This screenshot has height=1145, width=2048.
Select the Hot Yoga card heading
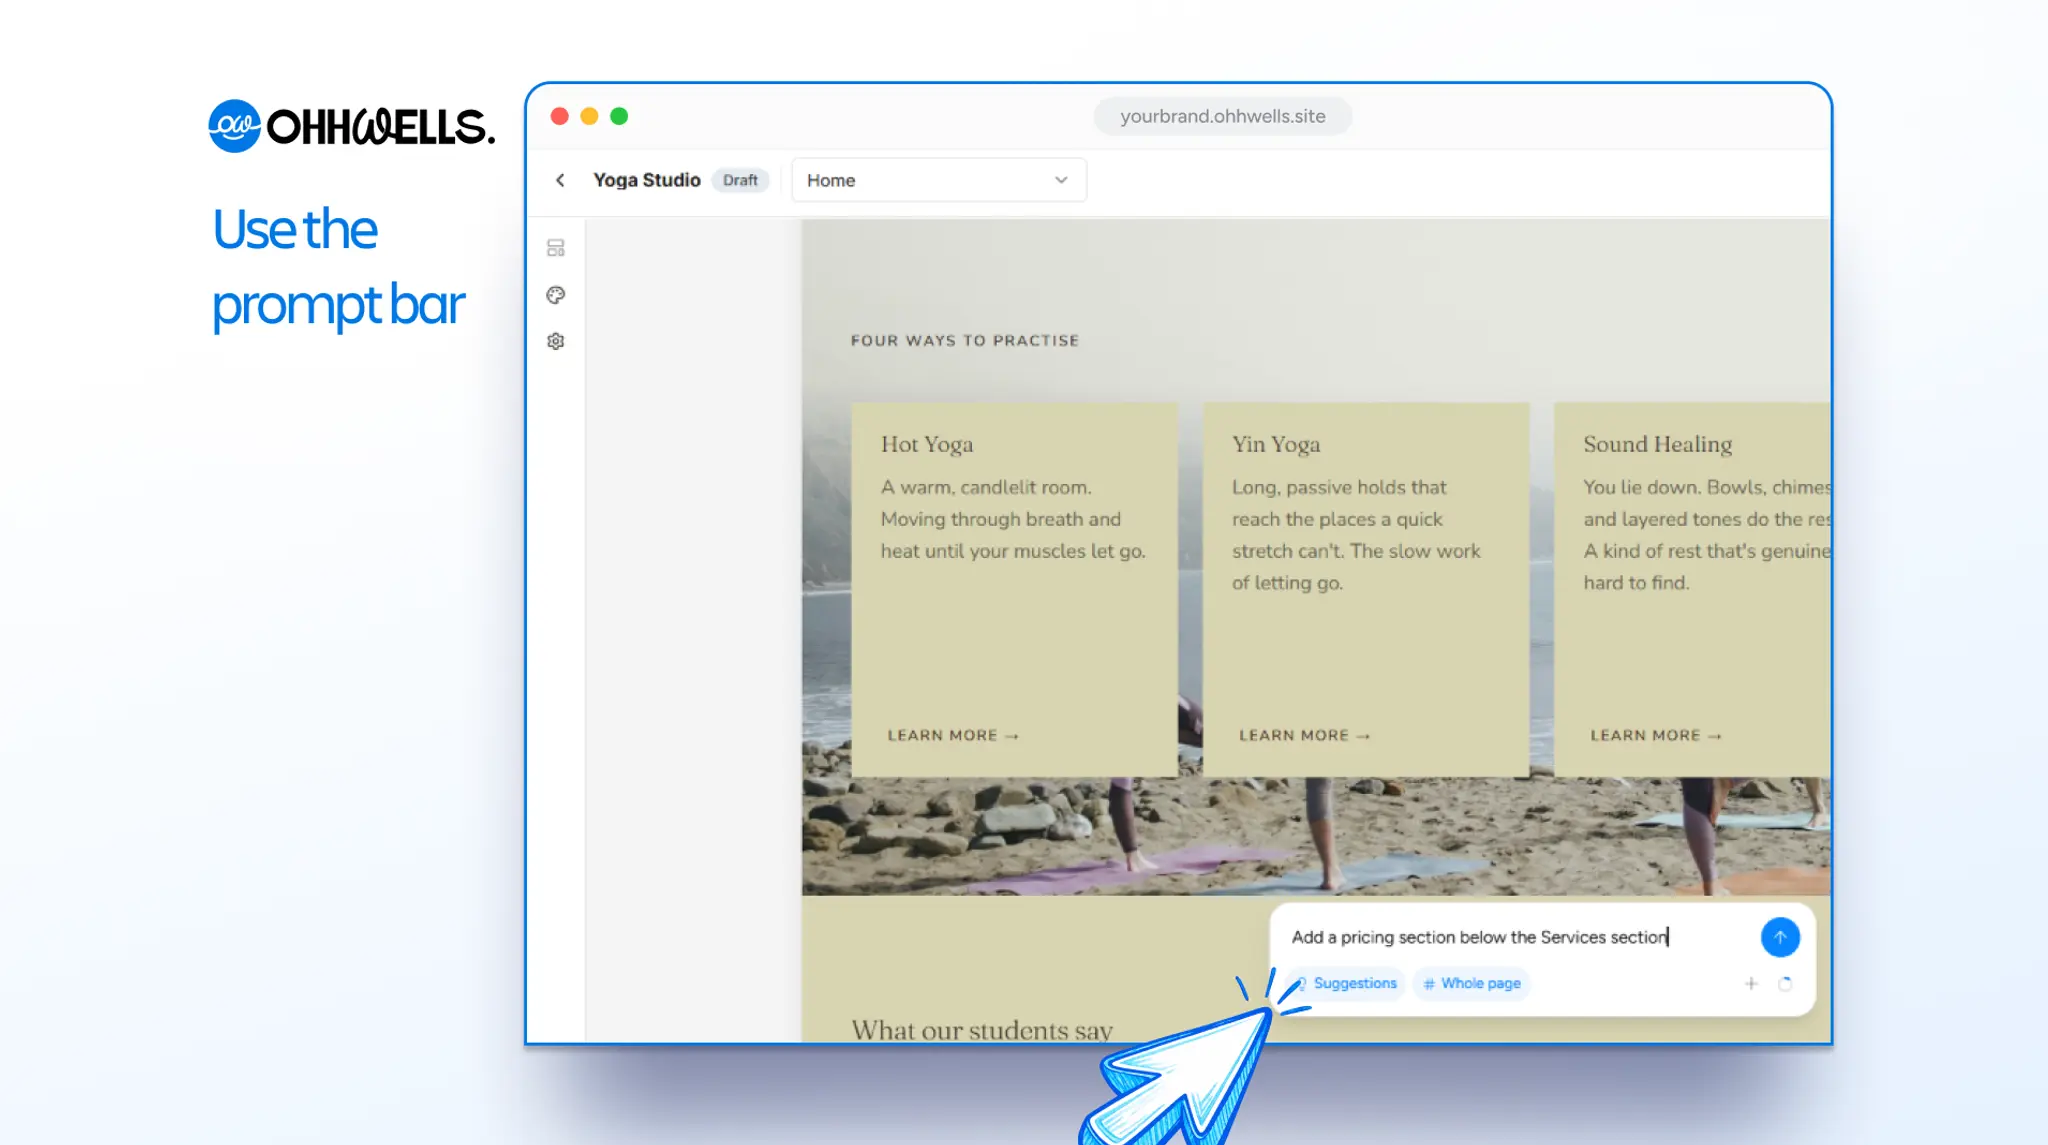tap(927, 444)
